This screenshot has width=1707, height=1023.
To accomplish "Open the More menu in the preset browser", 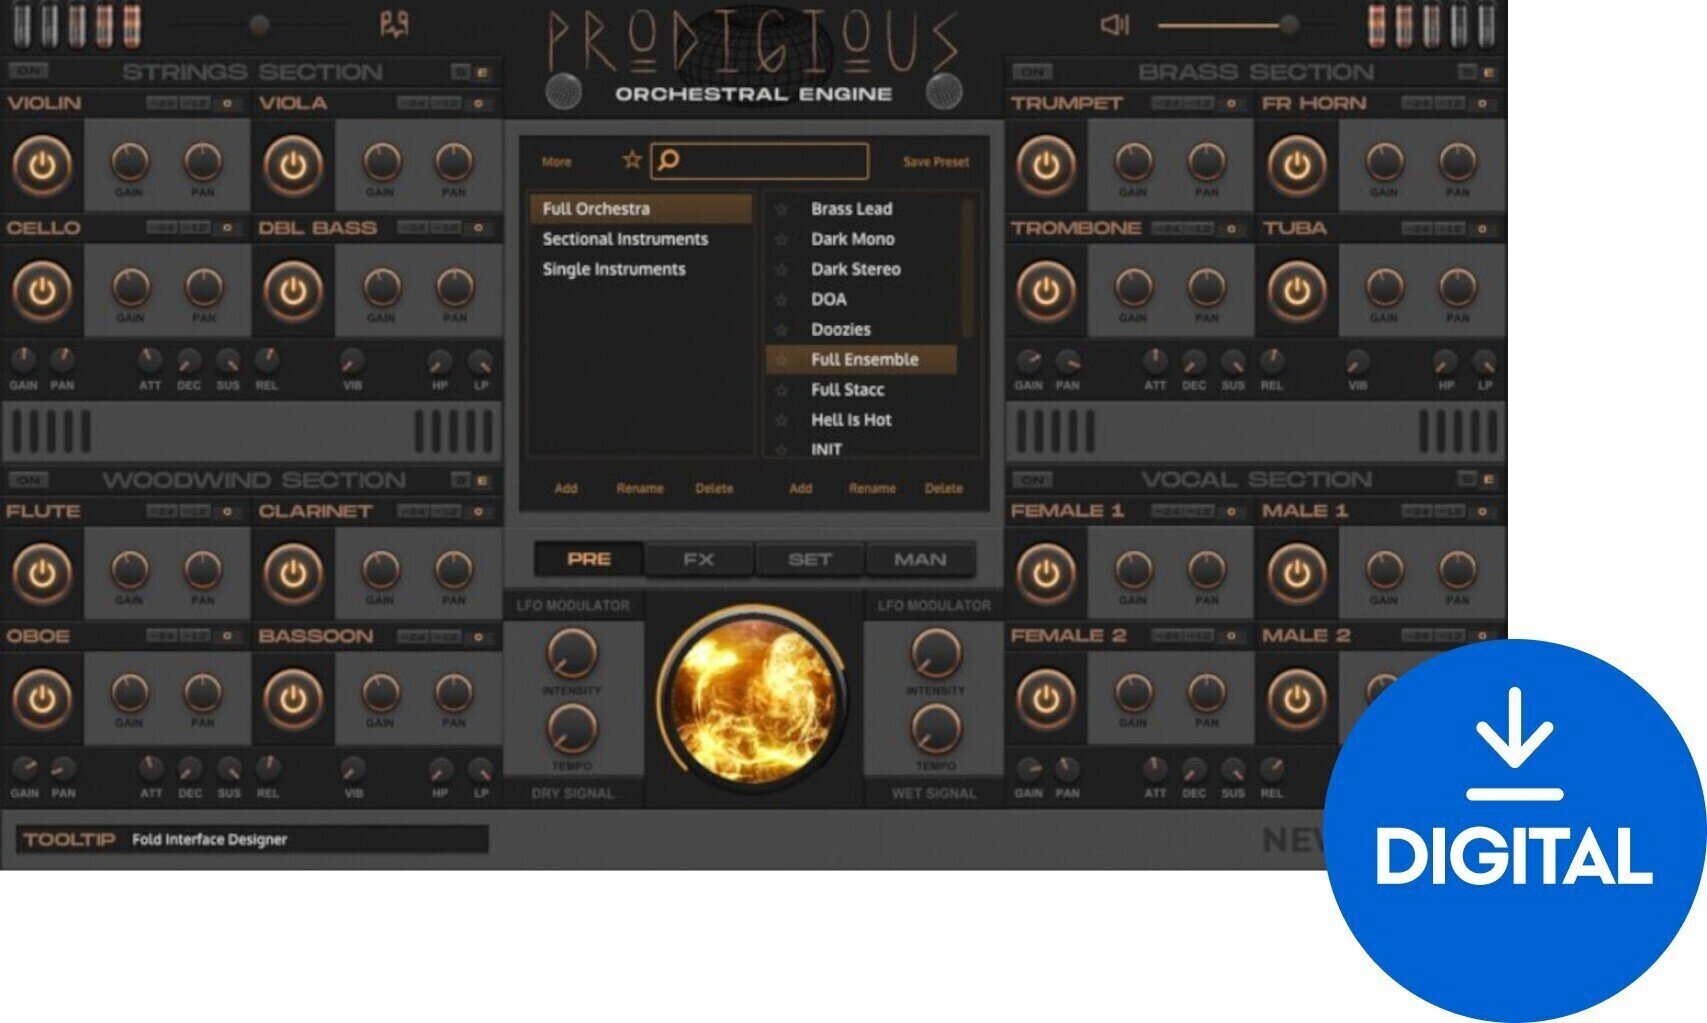I will coord(556,161).
